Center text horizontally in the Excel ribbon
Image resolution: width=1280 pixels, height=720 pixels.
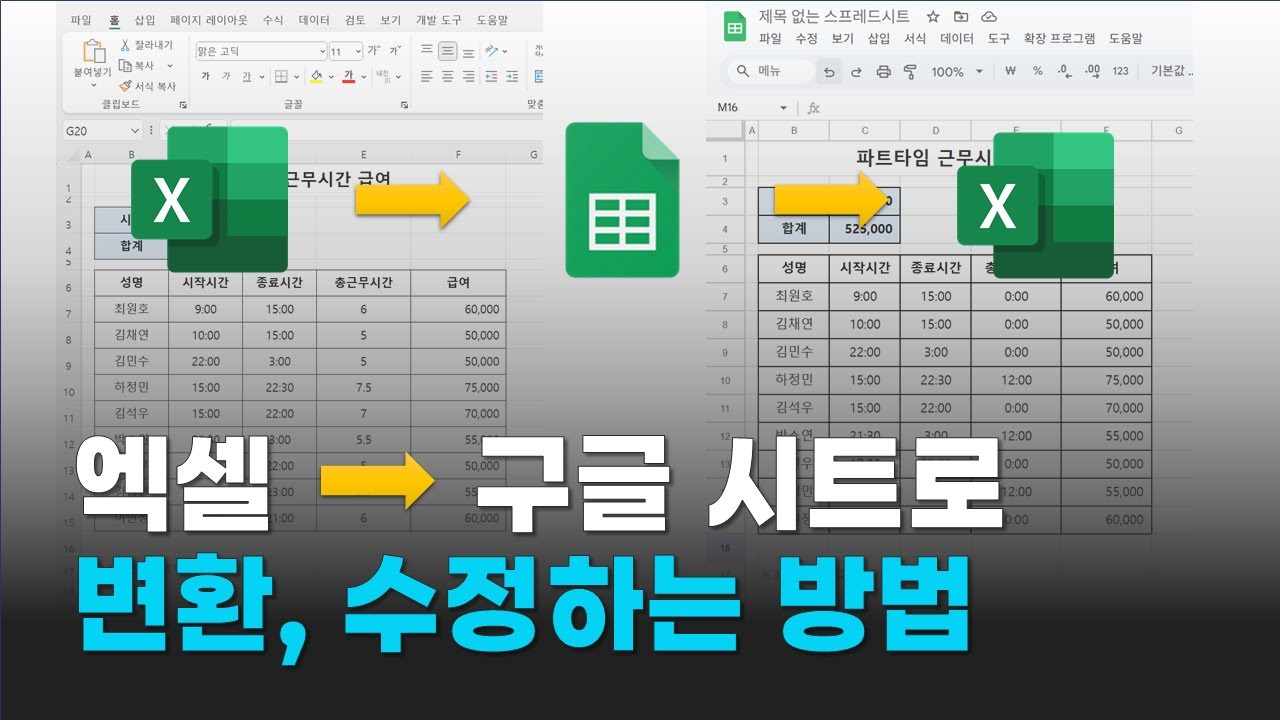[447, 76]
